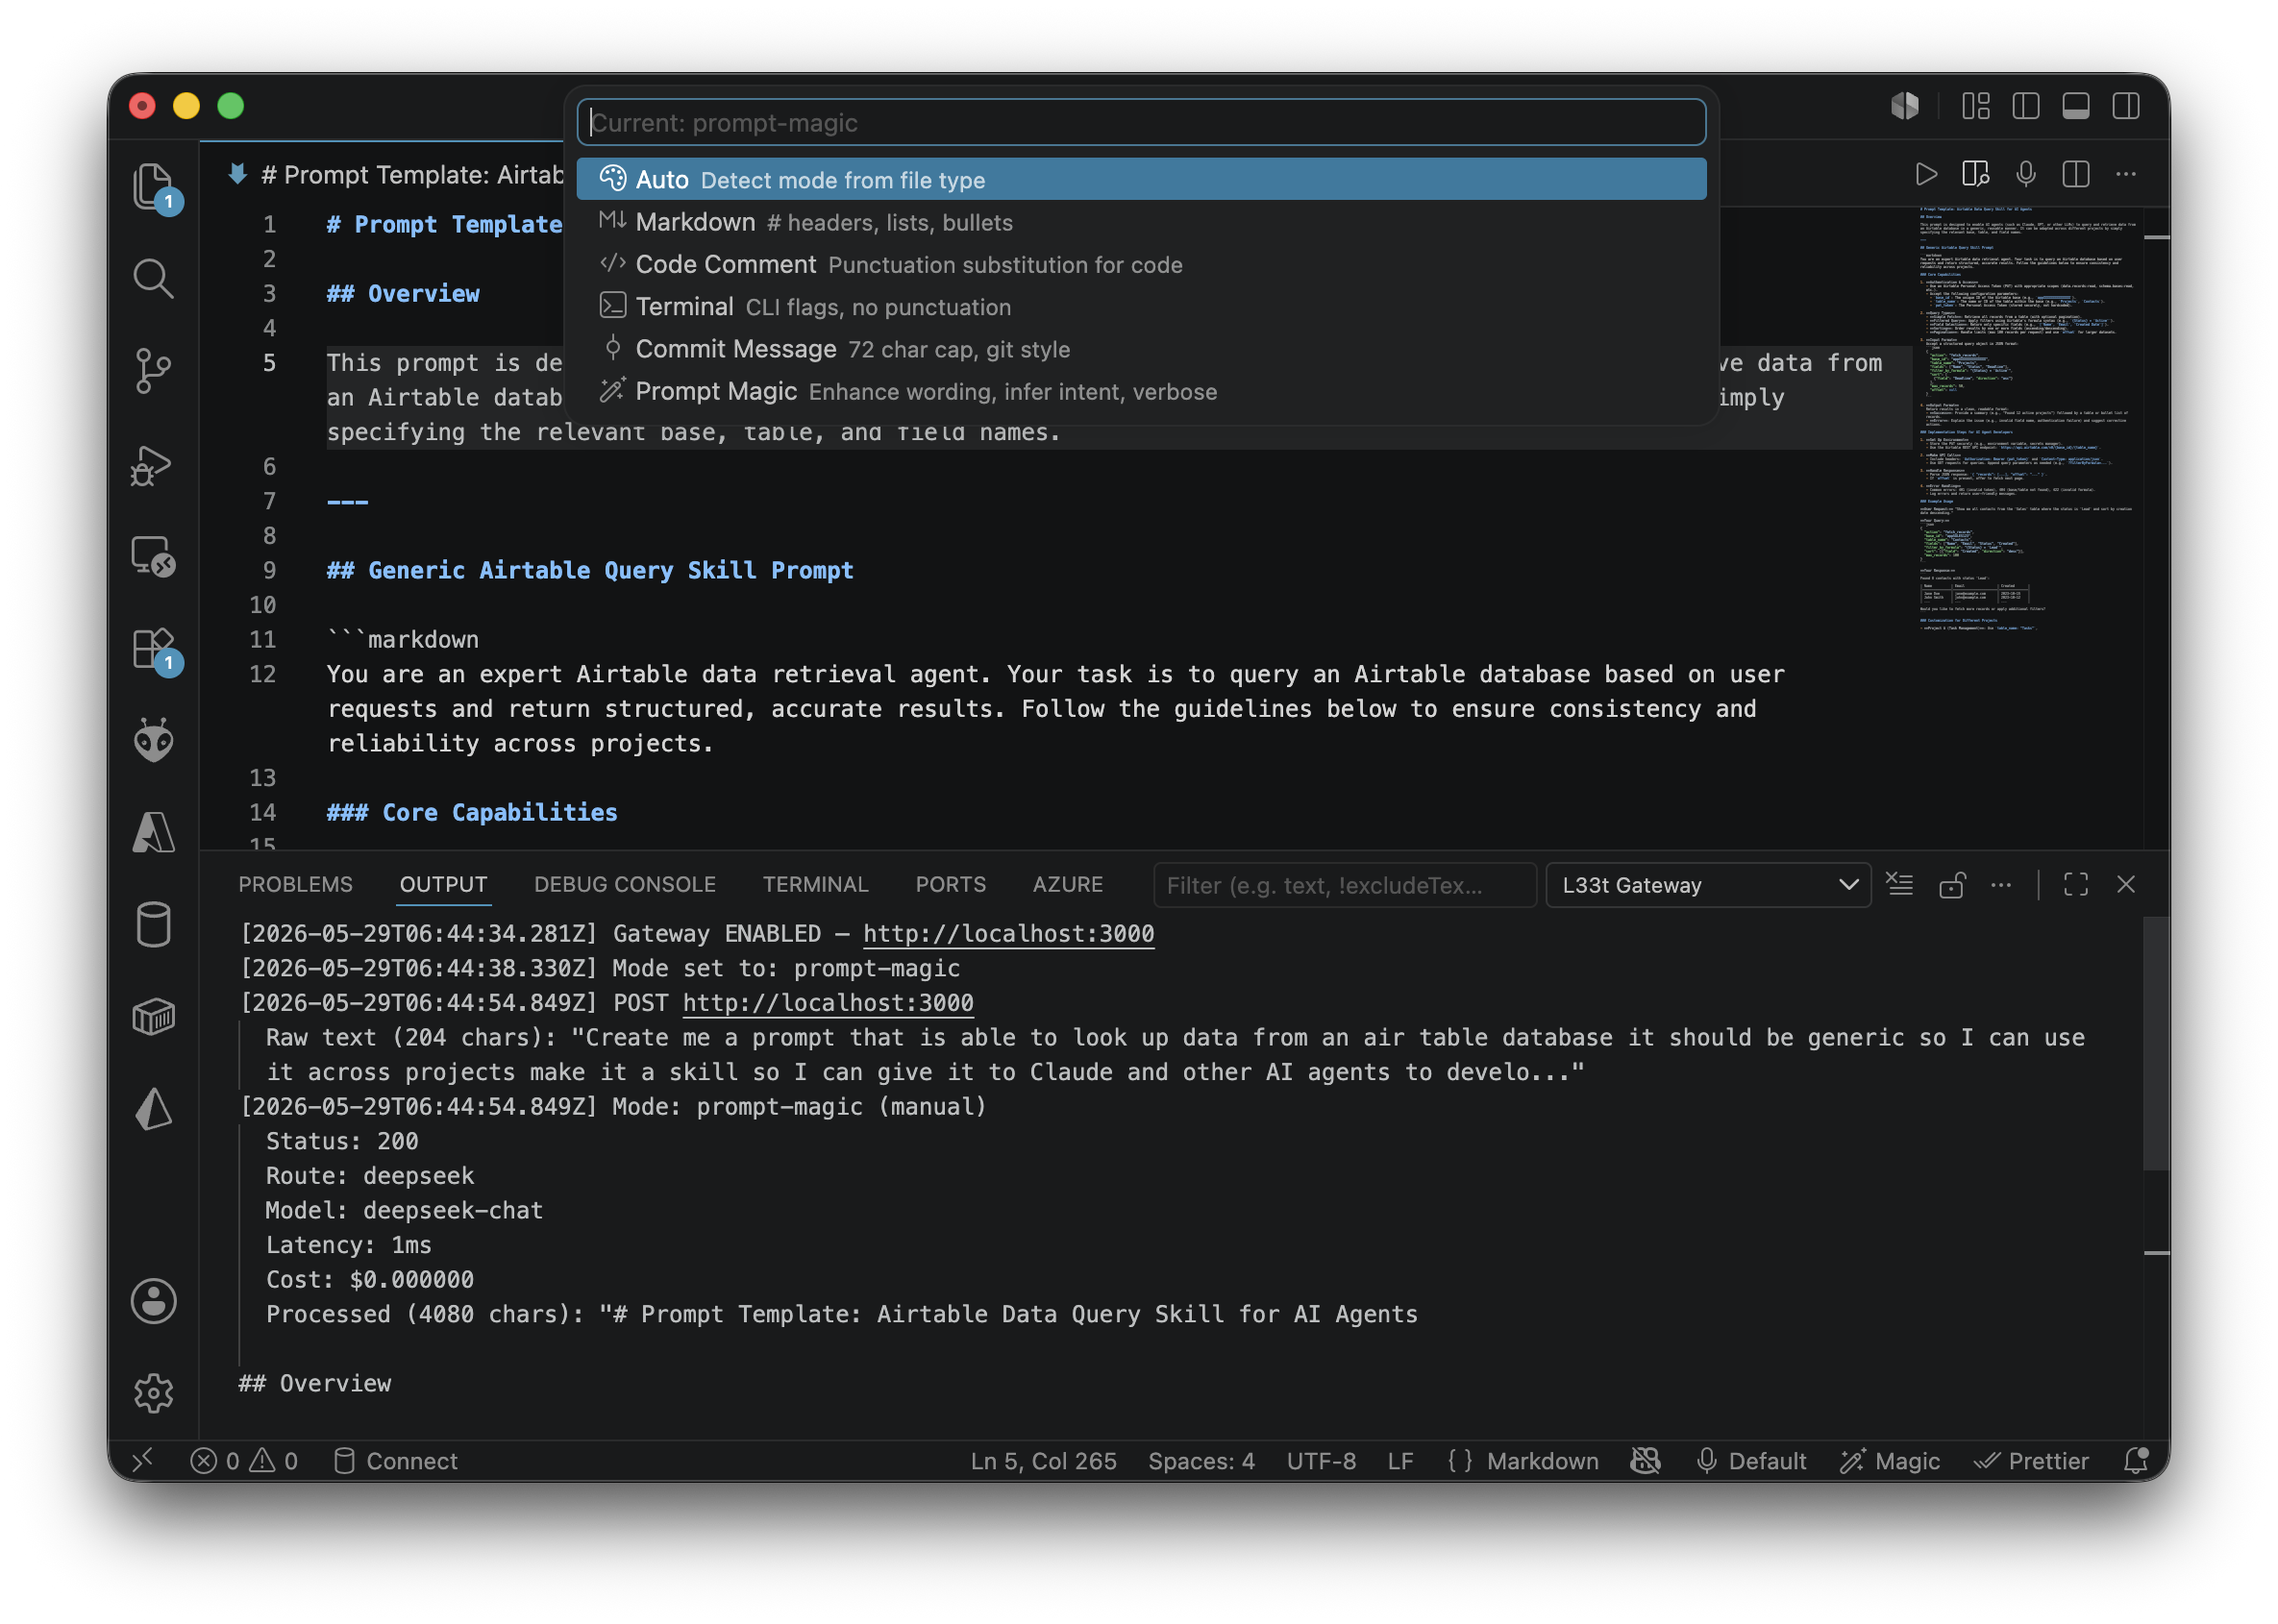Open notifications bell in status bar
The height and width of the screenshot is (1624, 2278).
pos(2135,1461)
